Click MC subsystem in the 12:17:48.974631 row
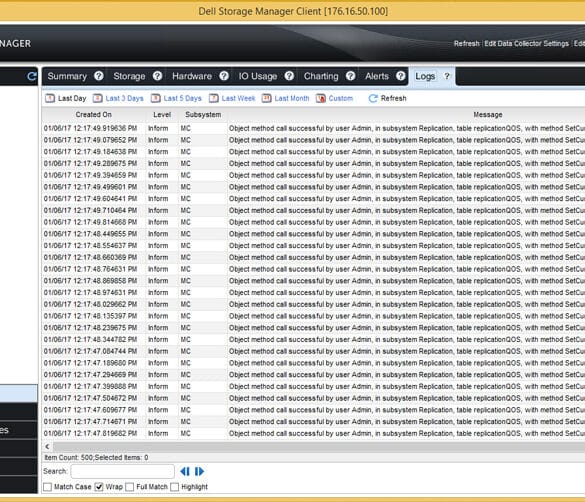585x502 pixels. click(185, 292)
